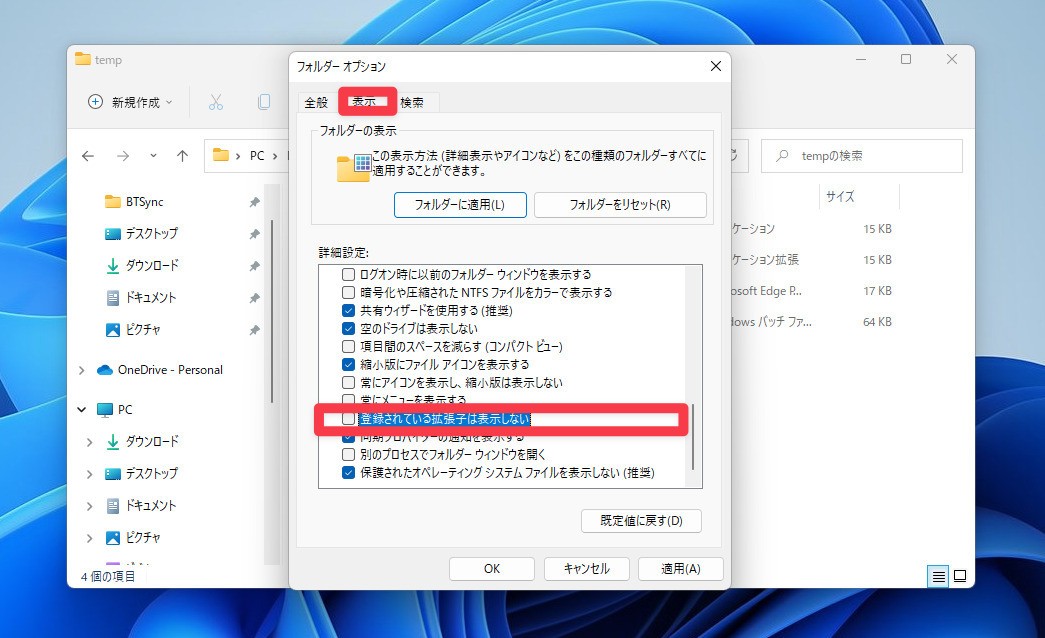This screenshot has height=638, width=1045.
Task: Go back with the Explorer back arrow
Action: [x=88, y=156]
